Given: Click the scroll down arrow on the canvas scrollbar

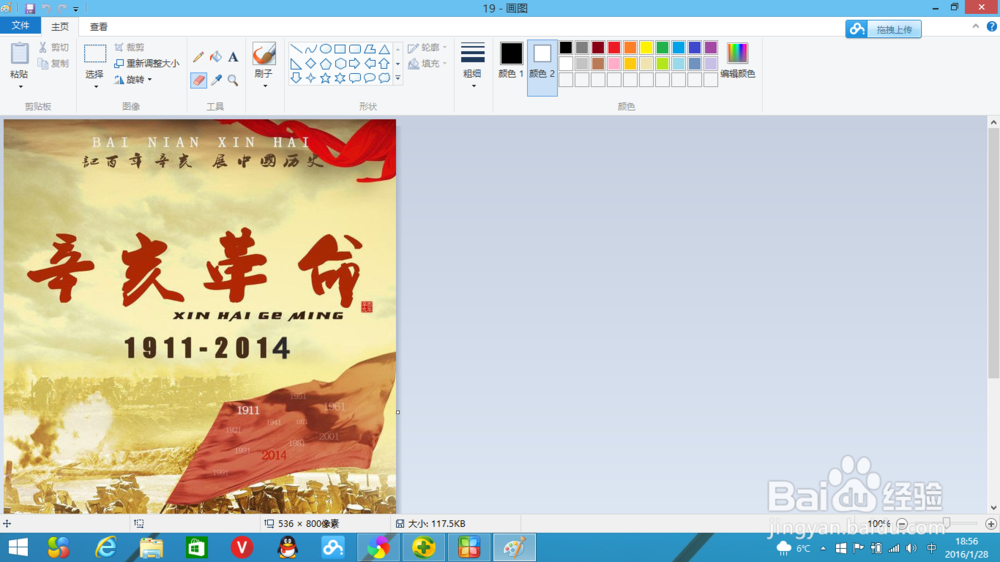Looking at the screenshot, I should click(994, 508).
